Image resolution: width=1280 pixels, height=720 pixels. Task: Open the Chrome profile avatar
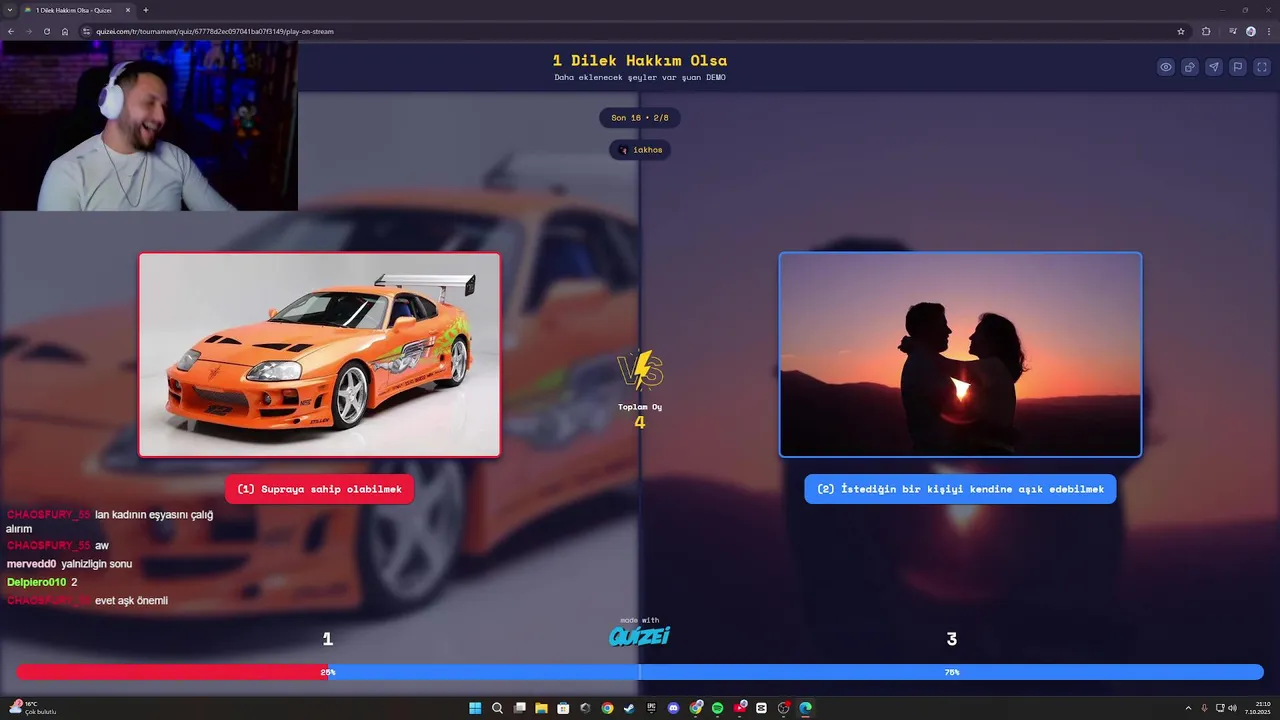(x=1251, y=31)
